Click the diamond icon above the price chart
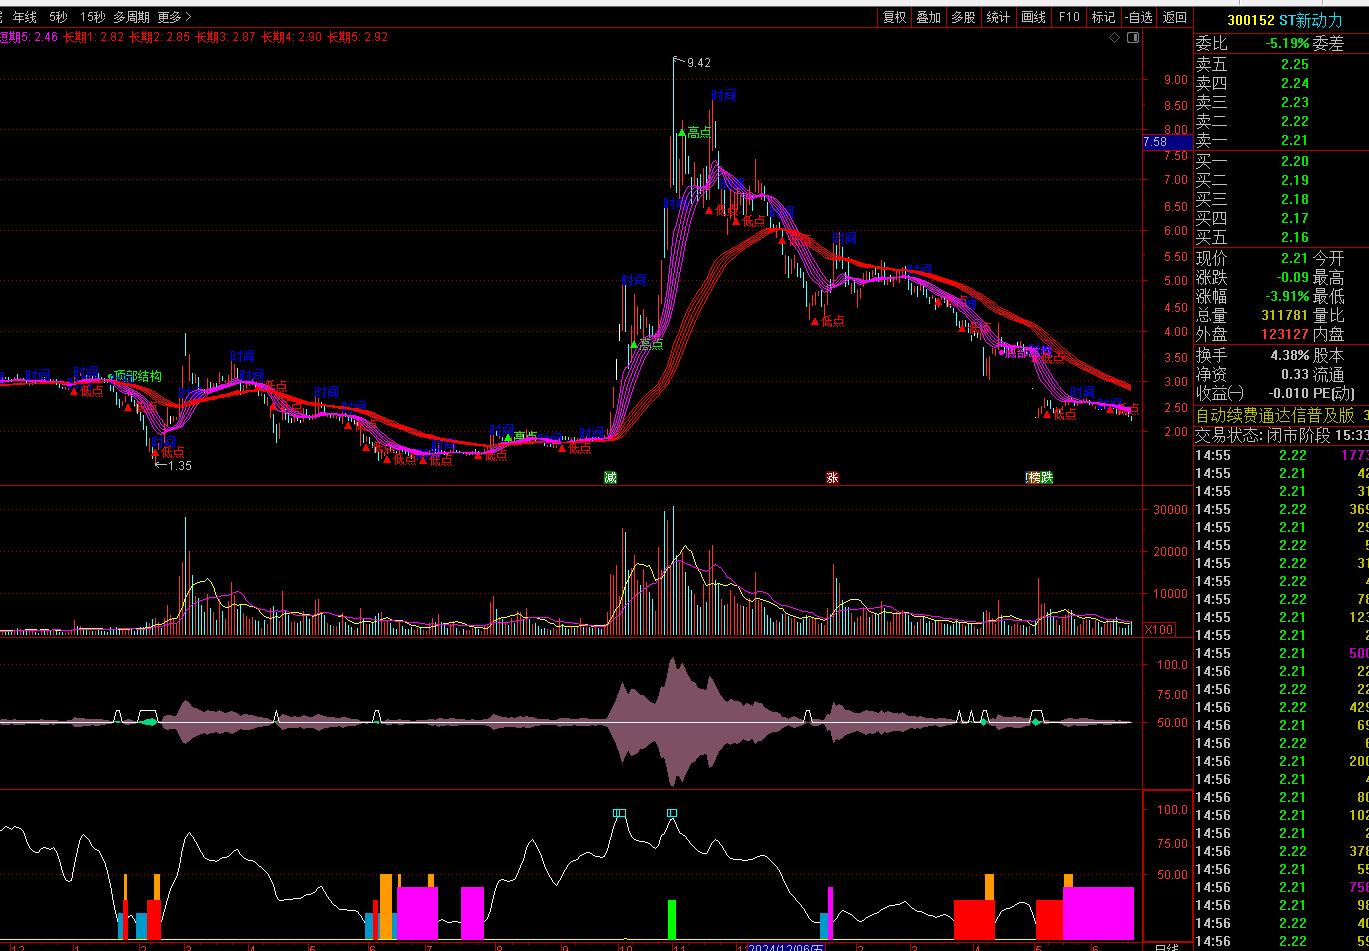This screenshot has width=1369, height=951. pos(1115,38)
